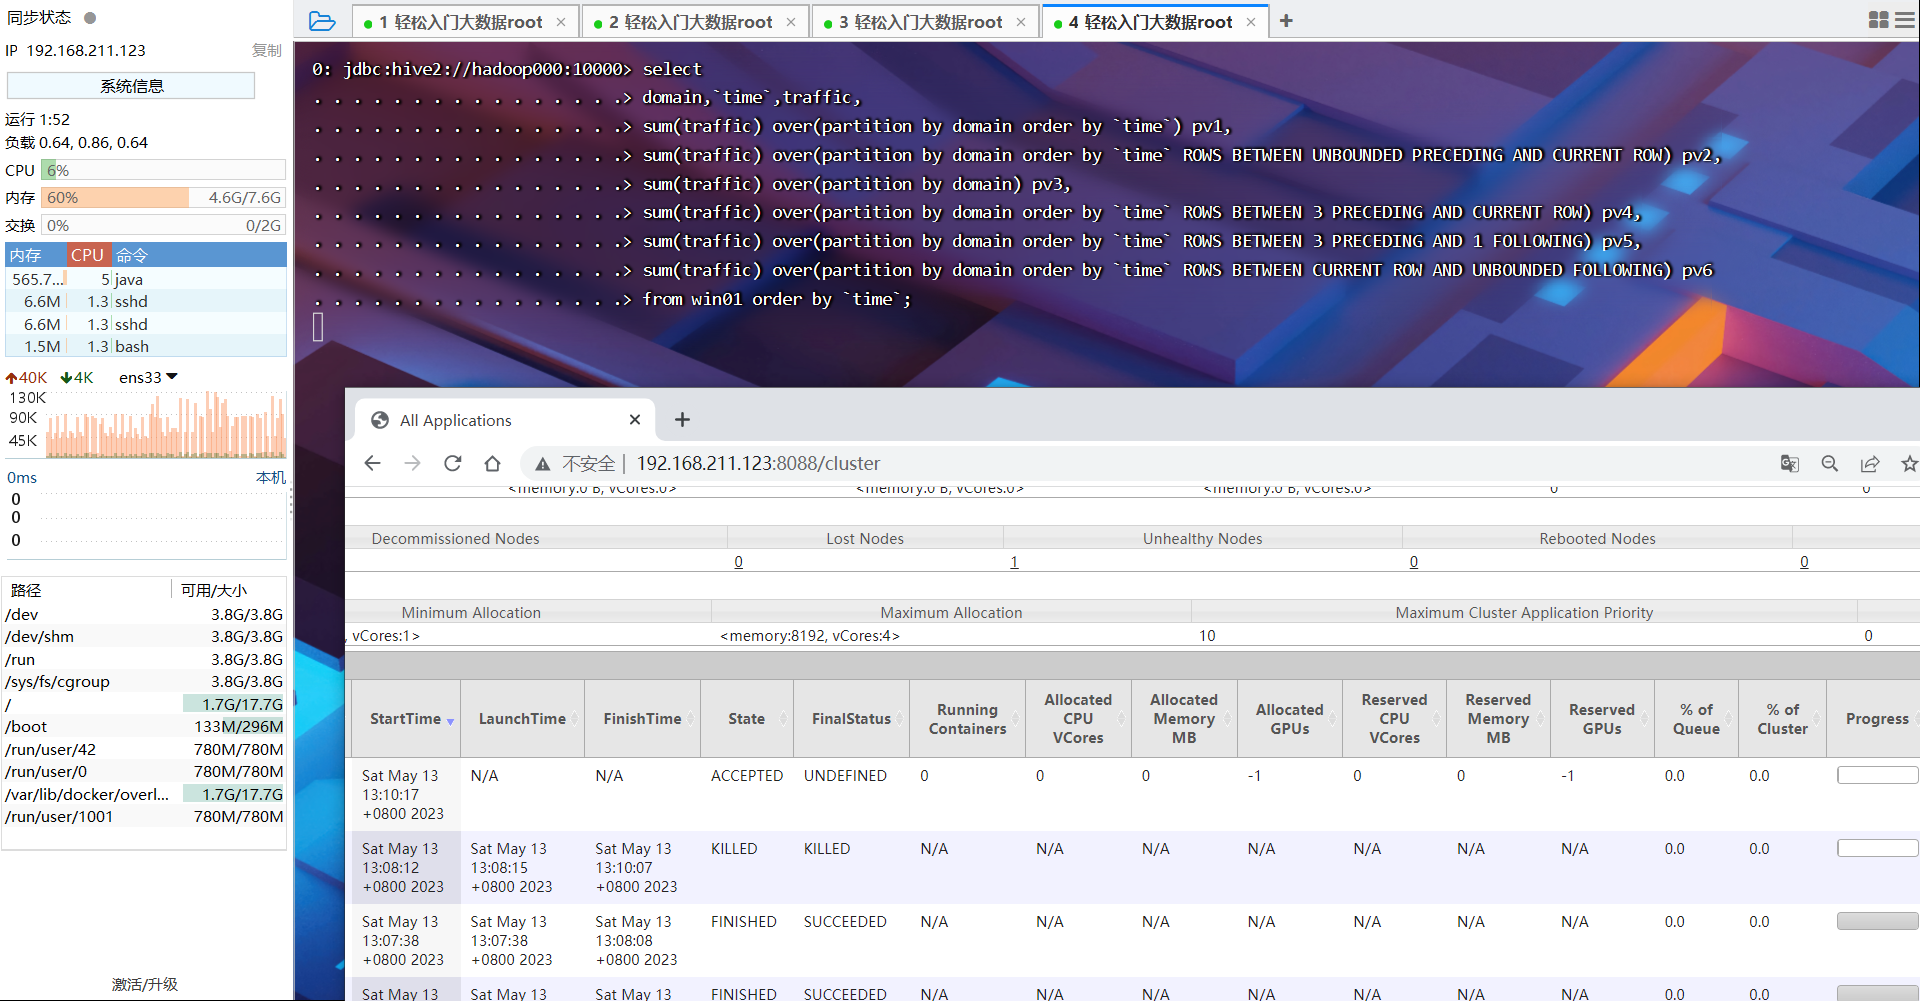The width and height of the screenshot is (1920, 1001).
Task: Click the CPU usage 6% bar
Action: (x=164, y=170)
